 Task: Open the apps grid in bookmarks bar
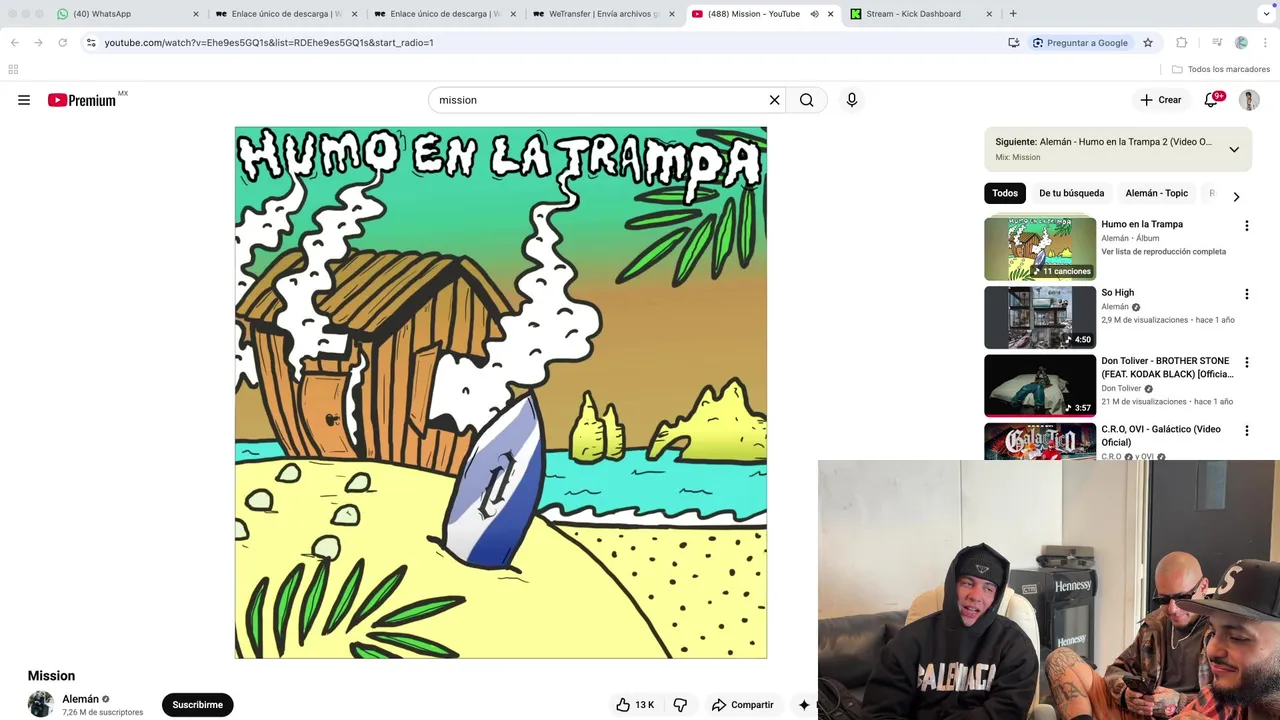(13, 69)
